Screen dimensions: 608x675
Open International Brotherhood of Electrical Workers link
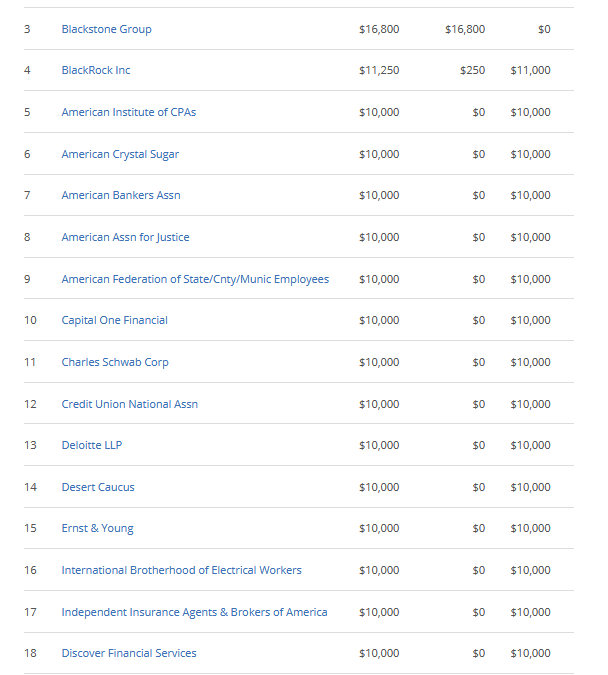pos(181,570)
